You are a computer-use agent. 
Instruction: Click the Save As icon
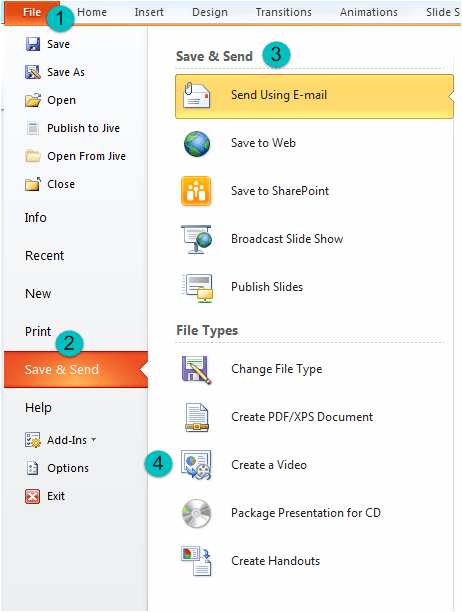(33, 72)
